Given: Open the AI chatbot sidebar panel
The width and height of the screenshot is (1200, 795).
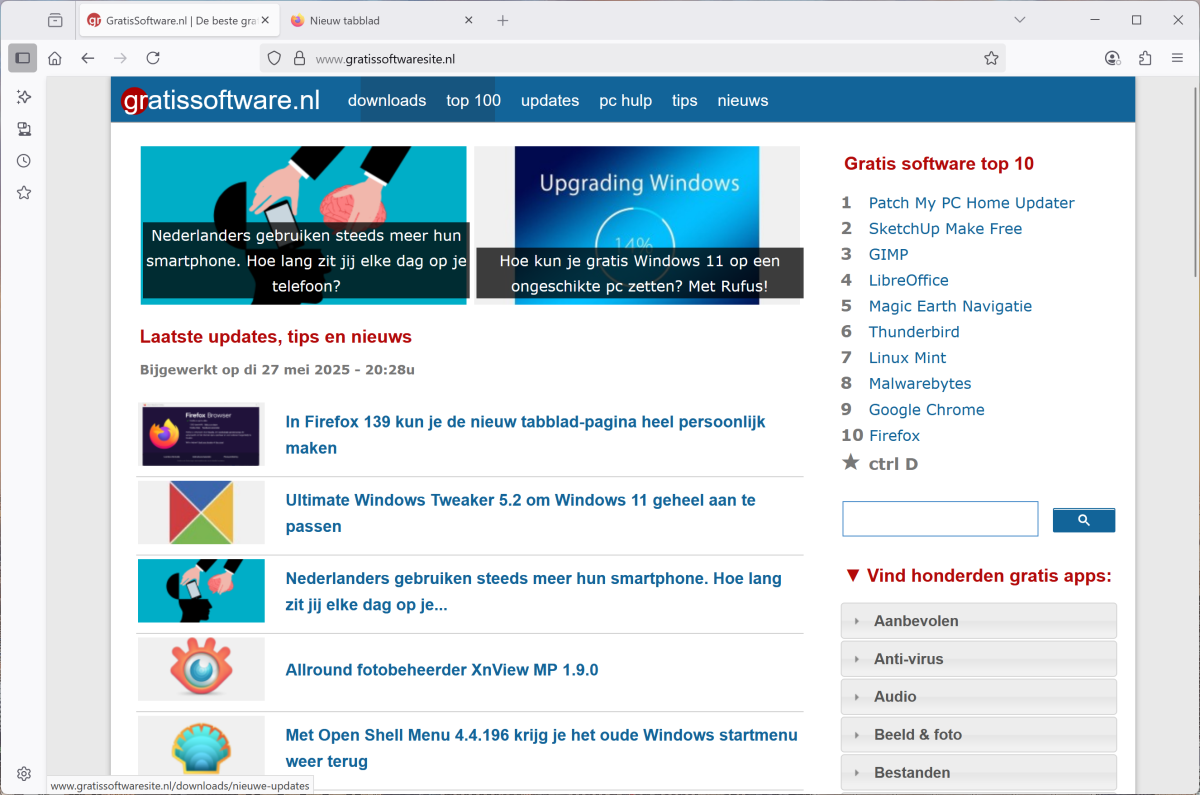Looking at the screenshot, I should (24, 97).
